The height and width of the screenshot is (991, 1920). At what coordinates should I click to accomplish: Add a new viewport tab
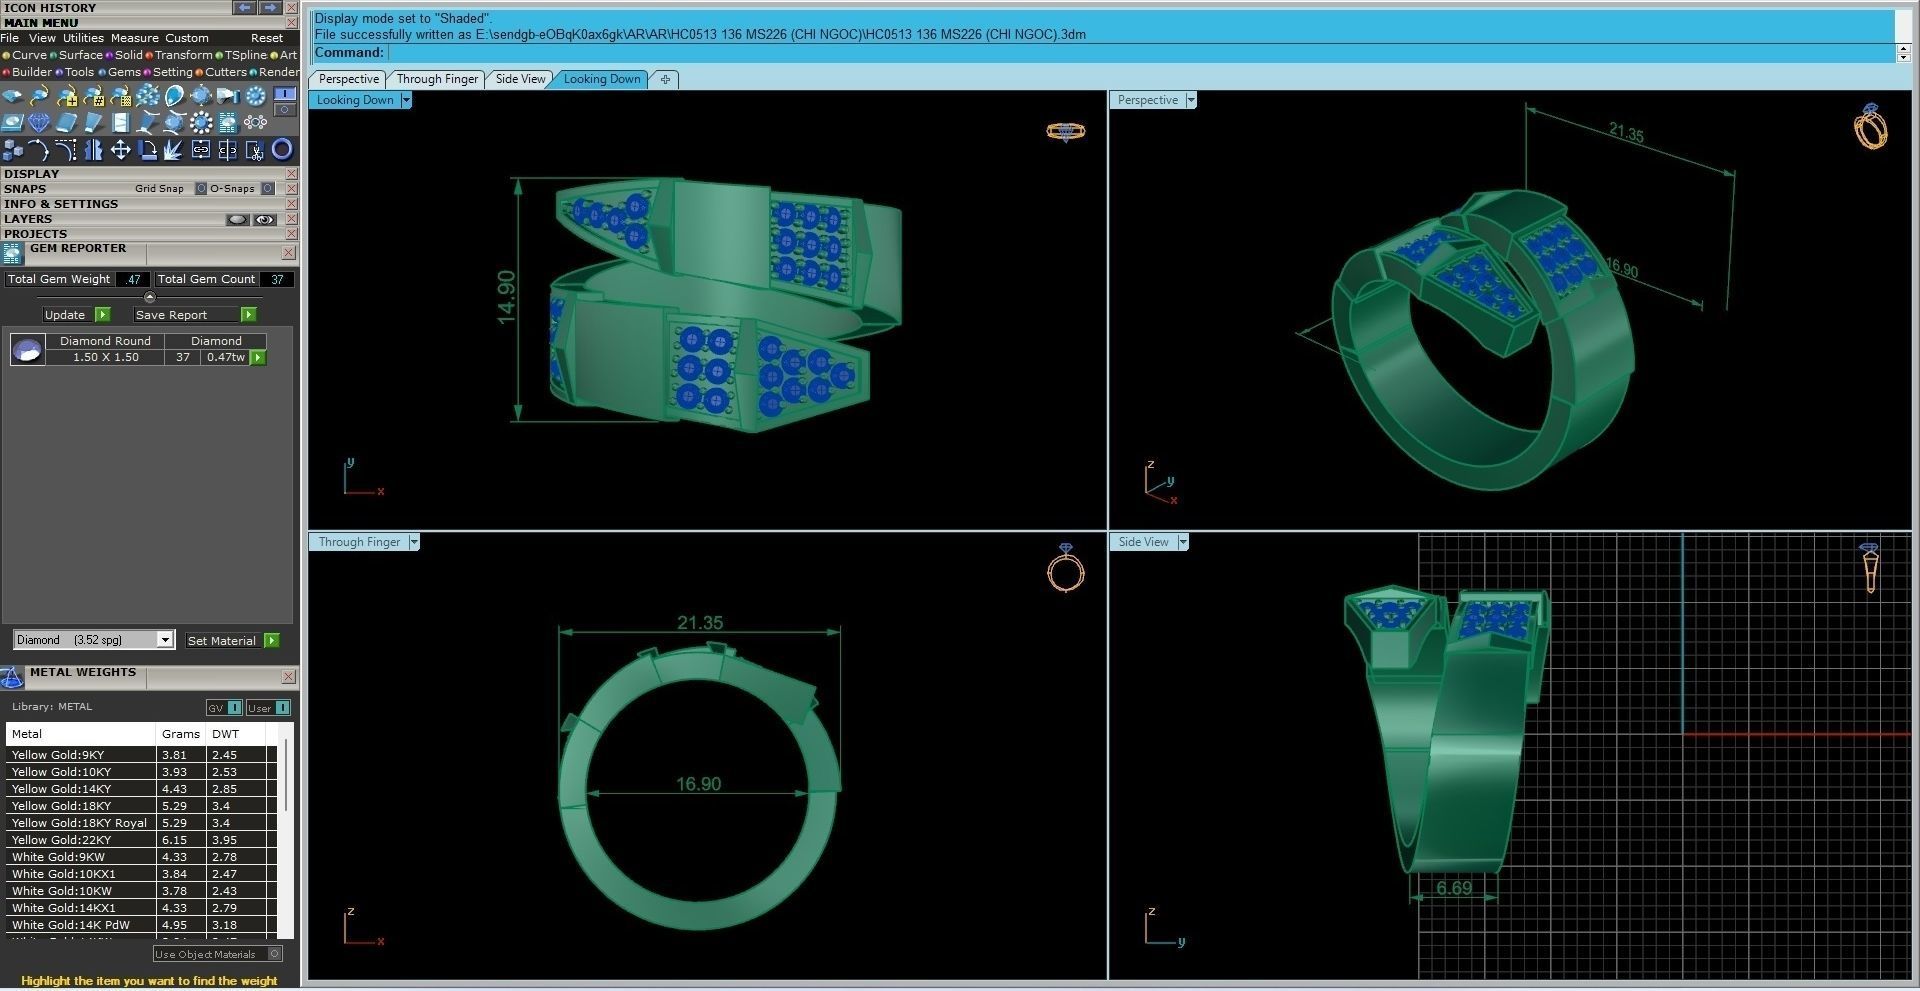click(x=665, y=79)
